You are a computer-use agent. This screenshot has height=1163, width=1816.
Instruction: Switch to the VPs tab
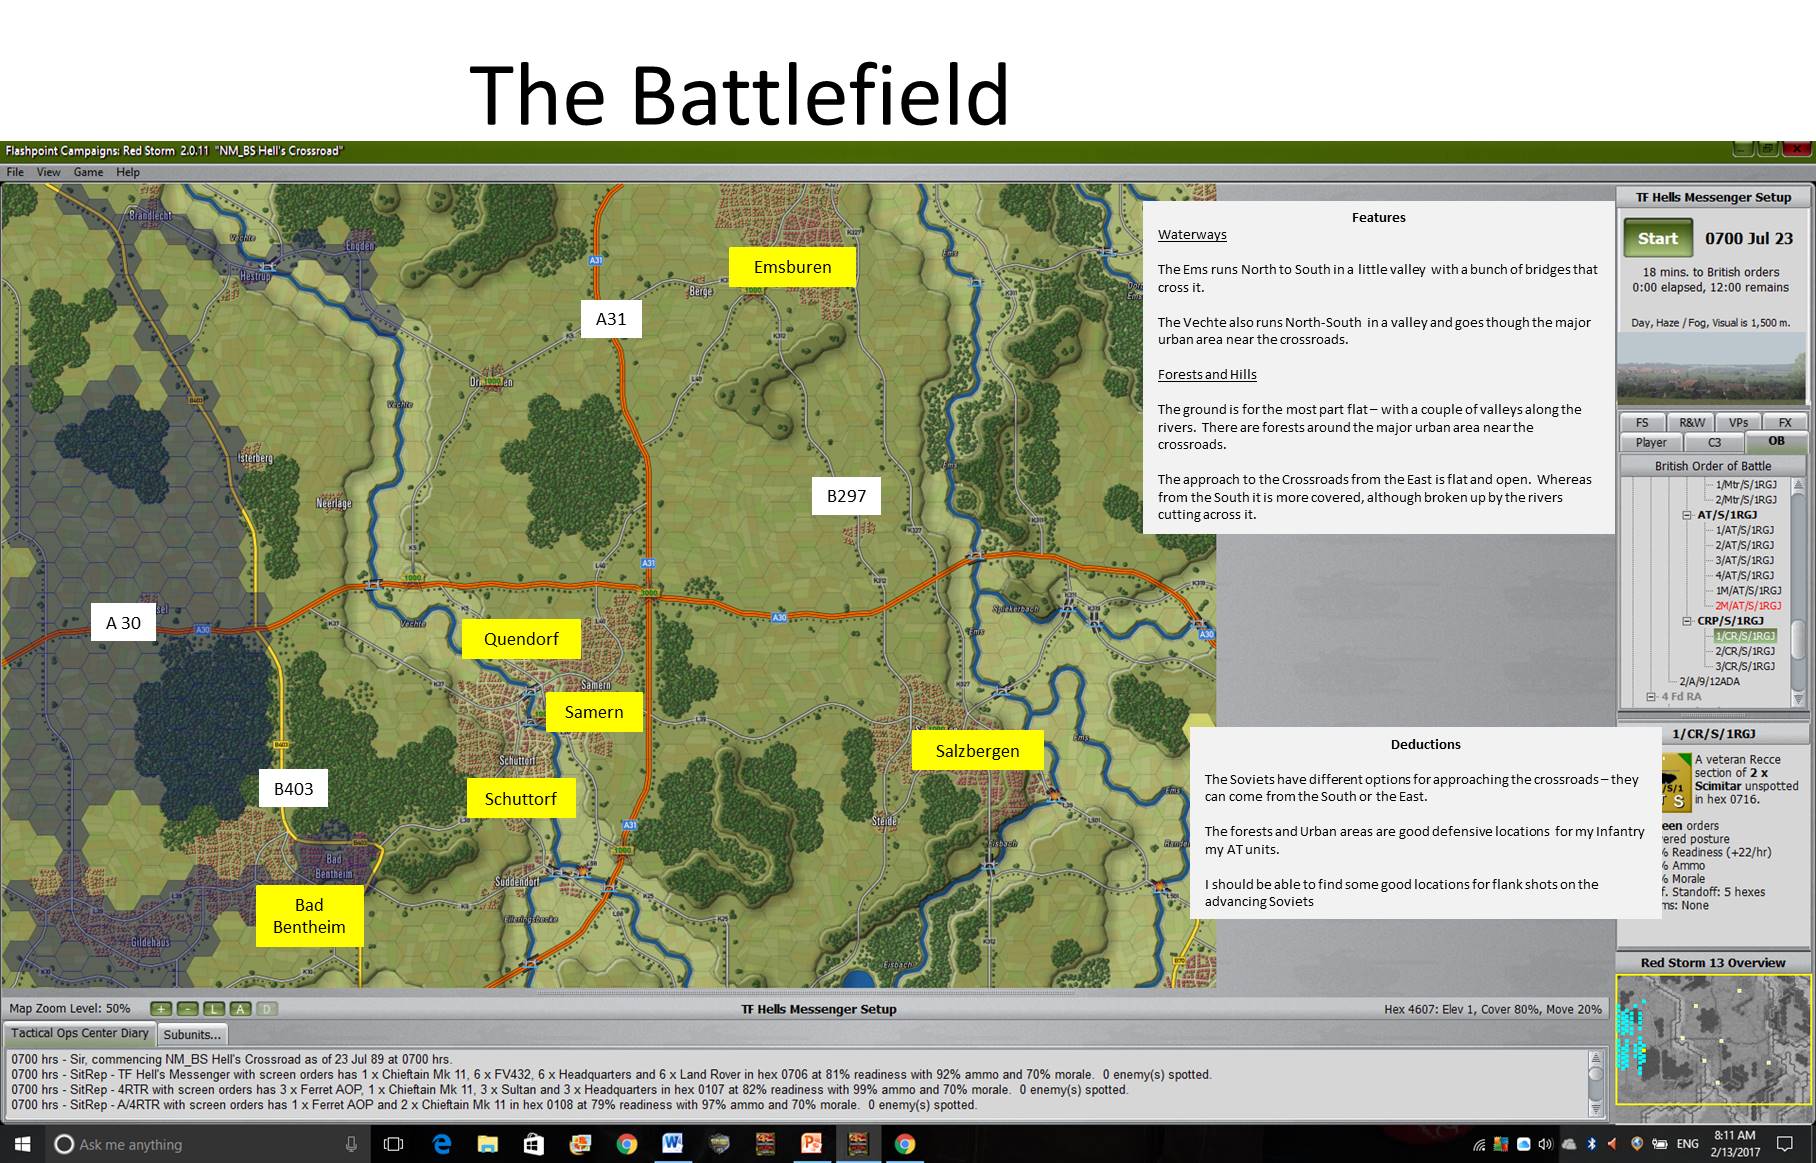click(1738, 422)
